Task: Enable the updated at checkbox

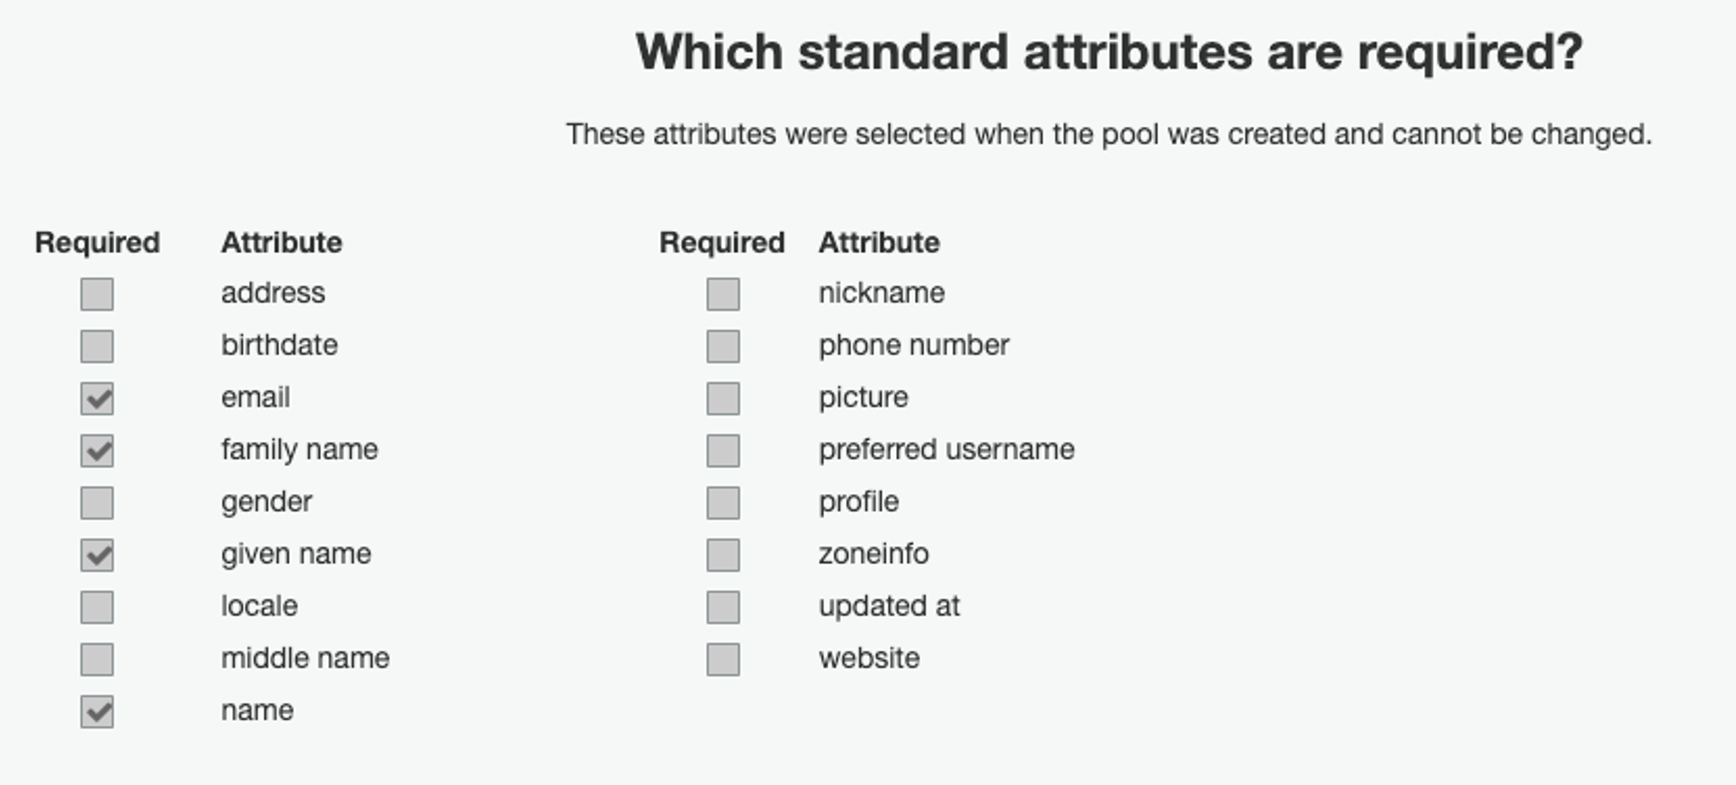Action: [x=723, y=607]
